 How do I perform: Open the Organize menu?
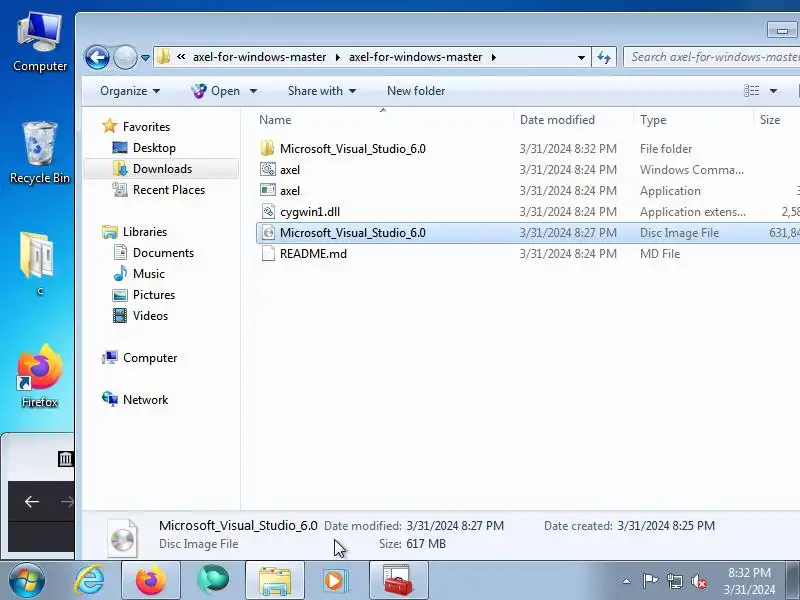130,91
